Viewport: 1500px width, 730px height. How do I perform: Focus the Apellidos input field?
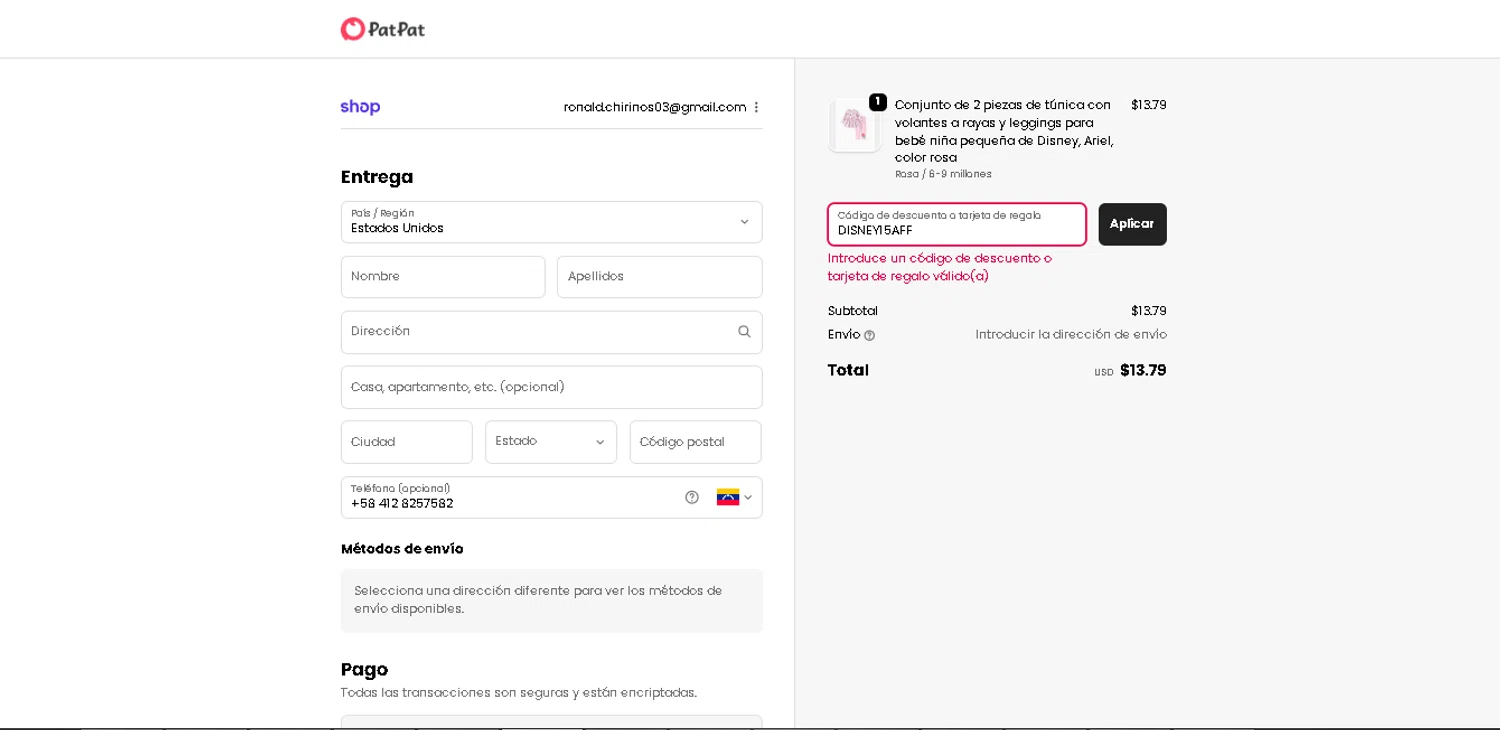pyautogui.click(x=660, y=277)
